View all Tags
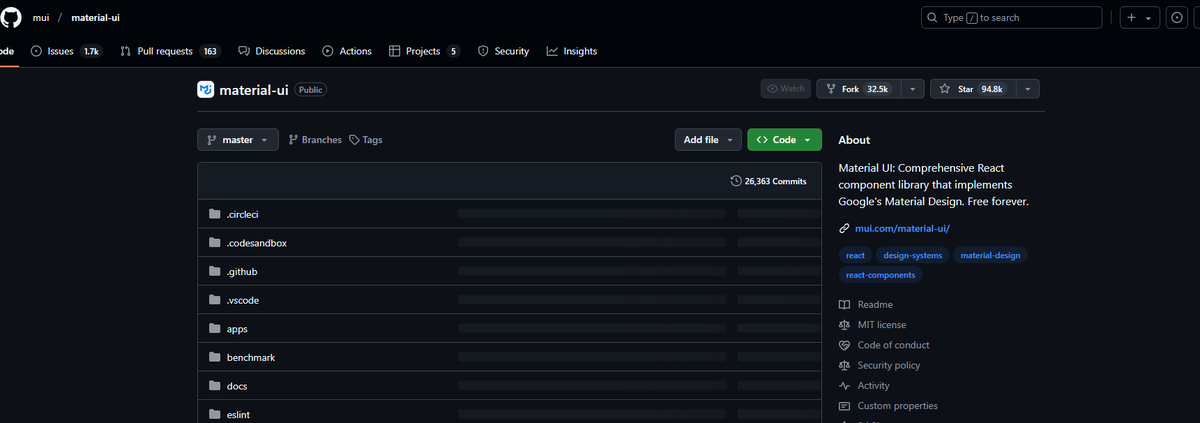 [366, 140]
